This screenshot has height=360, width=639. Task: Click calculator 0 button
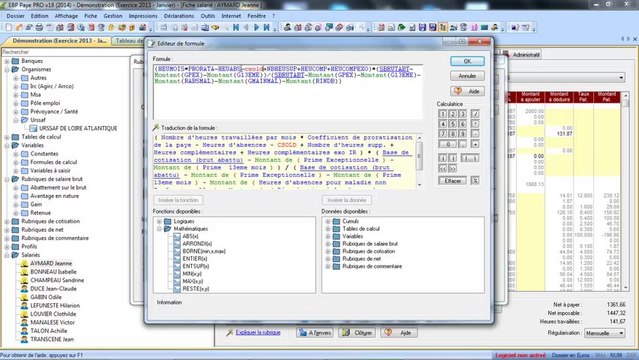(x=448, y=144)
